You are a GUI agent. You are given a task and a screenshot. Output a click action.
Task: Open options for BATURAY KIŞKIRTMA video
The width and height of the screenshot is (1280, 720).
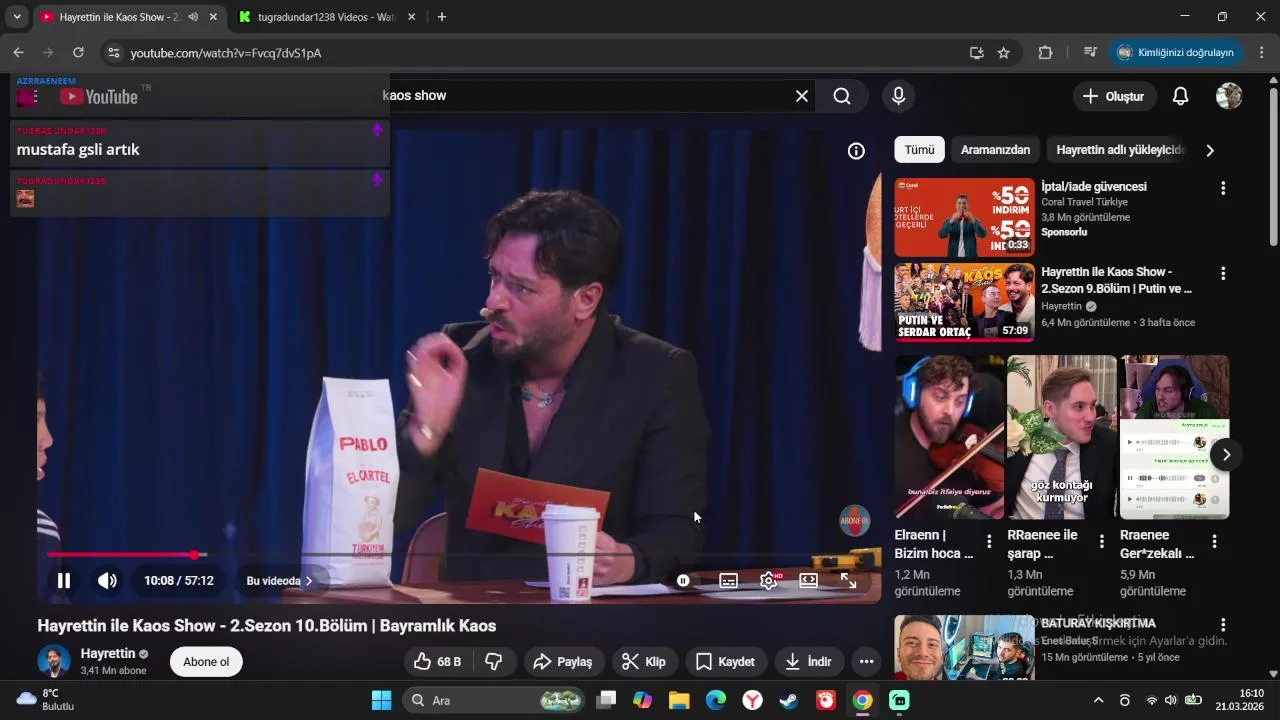coord(1223,625)
